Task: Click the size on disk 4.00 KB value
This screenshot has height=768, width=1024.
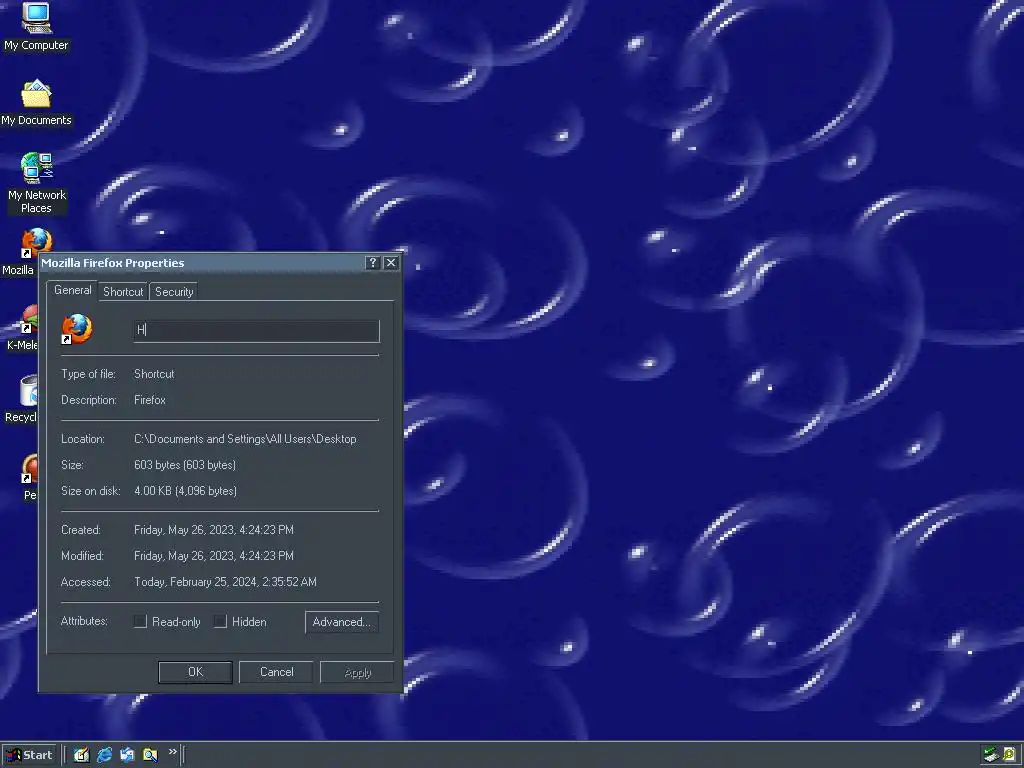Action: tap(185, 491)
